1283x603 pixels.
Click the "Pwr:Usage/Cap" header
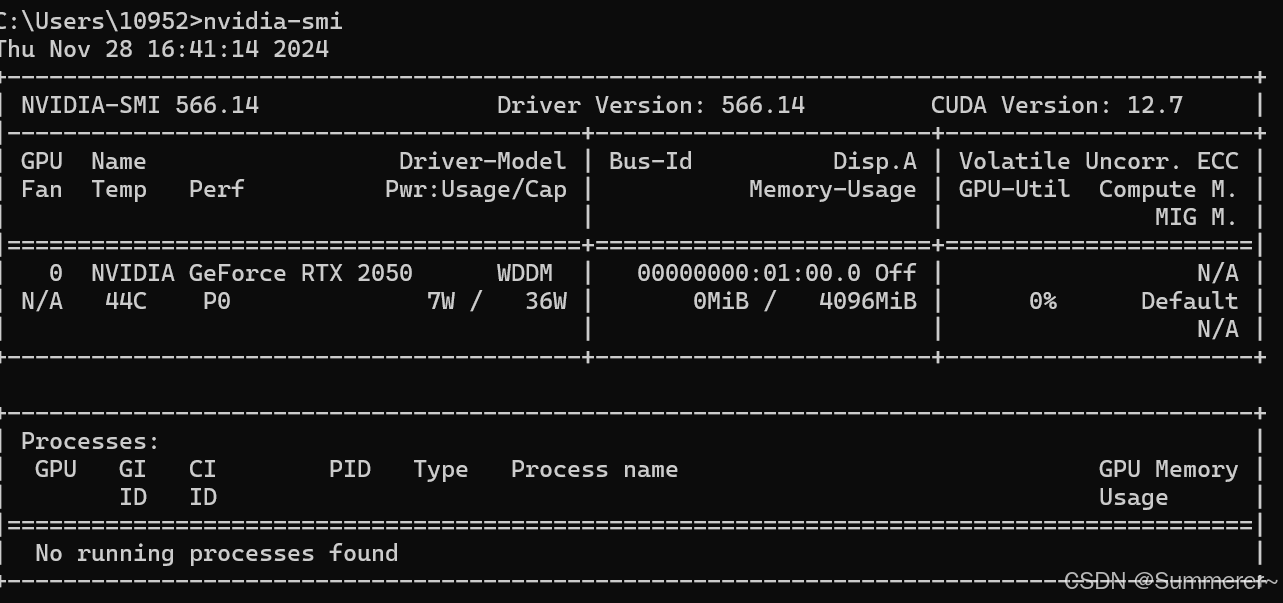(x=476, y=189)
